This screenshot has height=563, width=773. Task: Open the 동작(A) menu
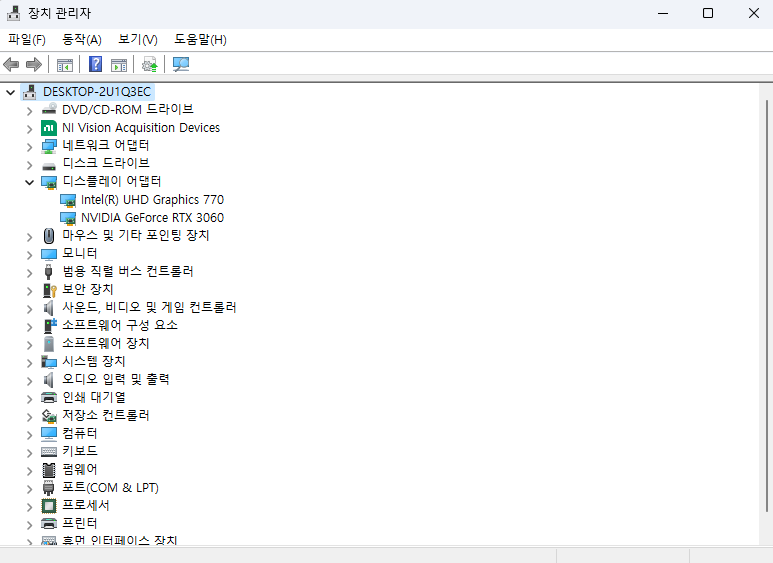point(82,39)
